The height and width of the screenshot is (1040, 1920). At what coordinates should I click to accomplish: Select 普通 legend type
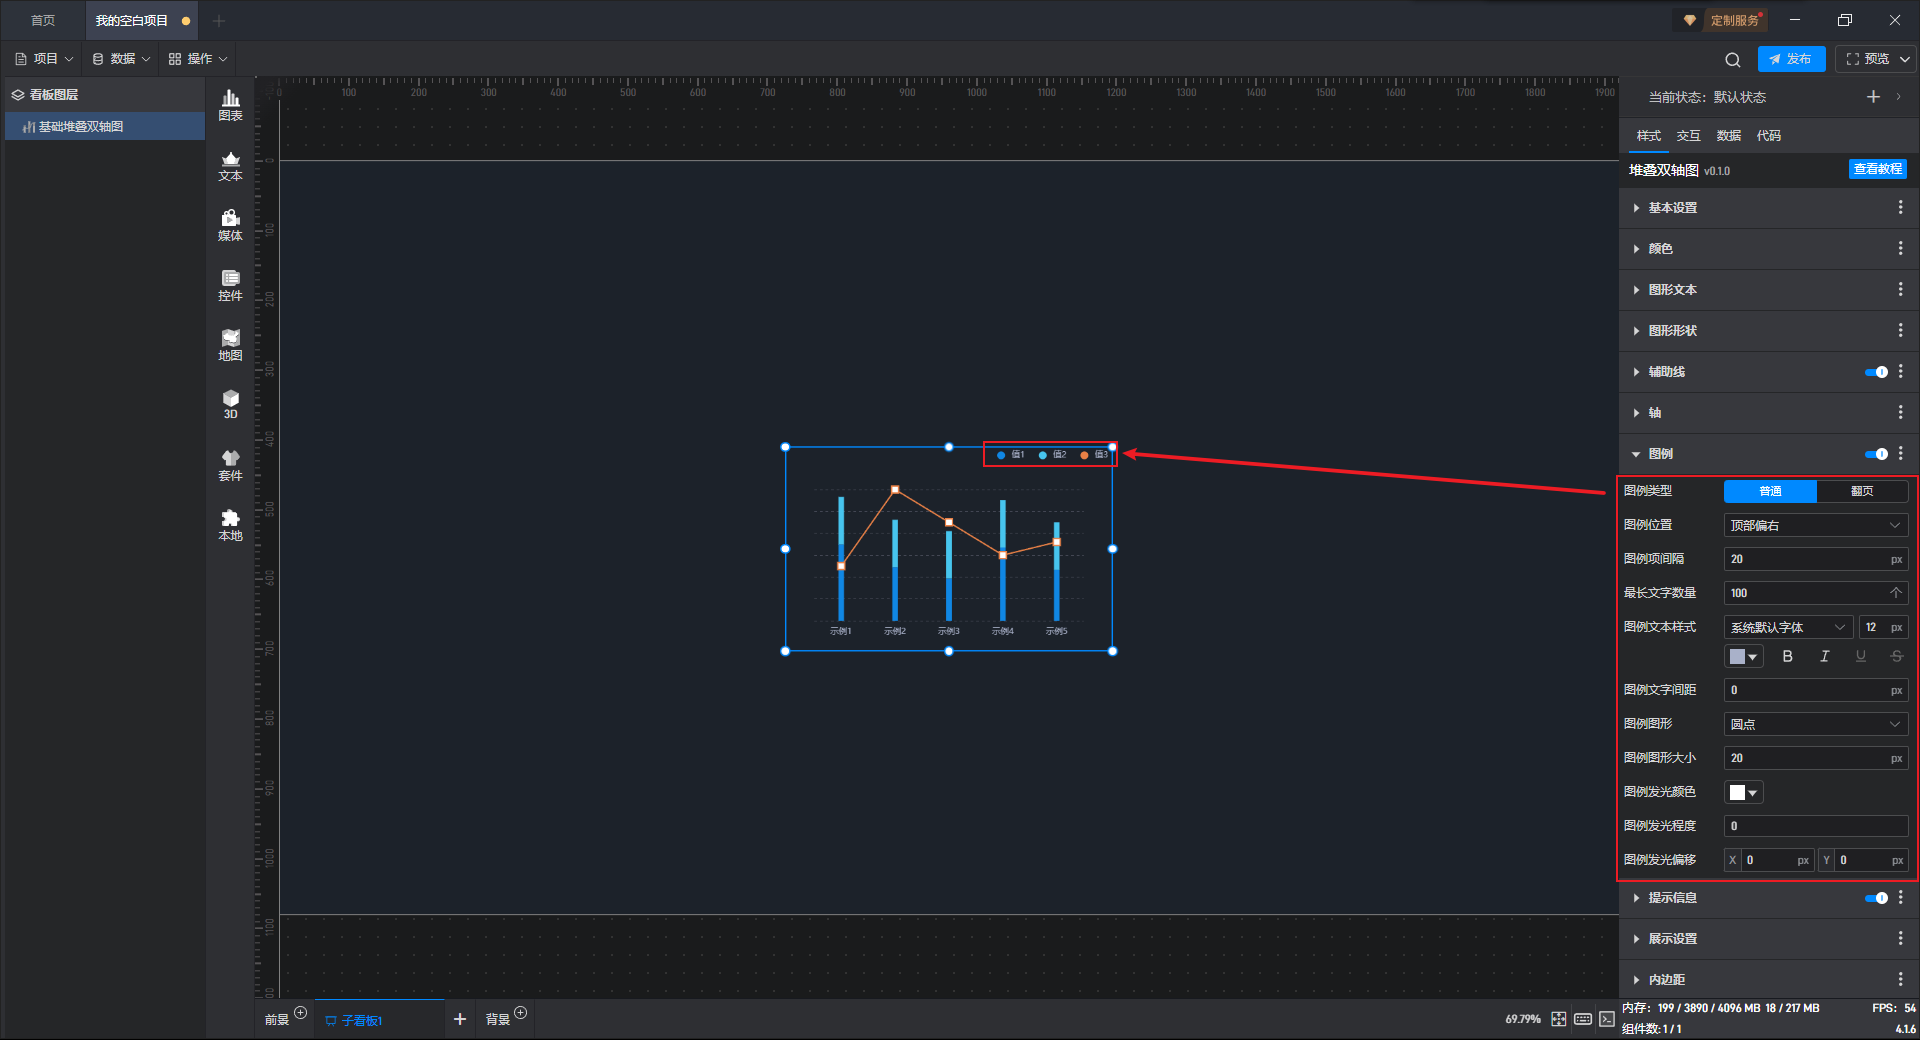tap(1770, 491)
